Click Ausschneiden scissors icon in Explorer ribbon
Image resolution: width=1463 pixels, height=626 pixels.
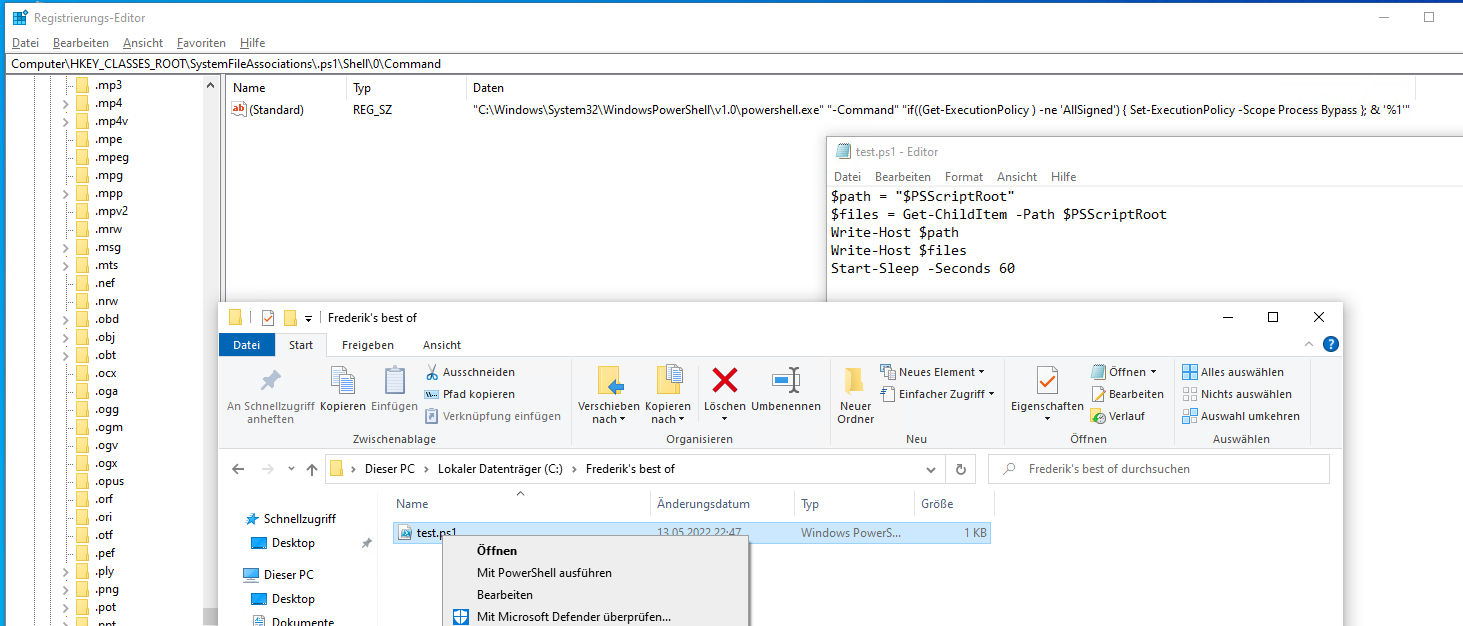[x=432, y=372]
